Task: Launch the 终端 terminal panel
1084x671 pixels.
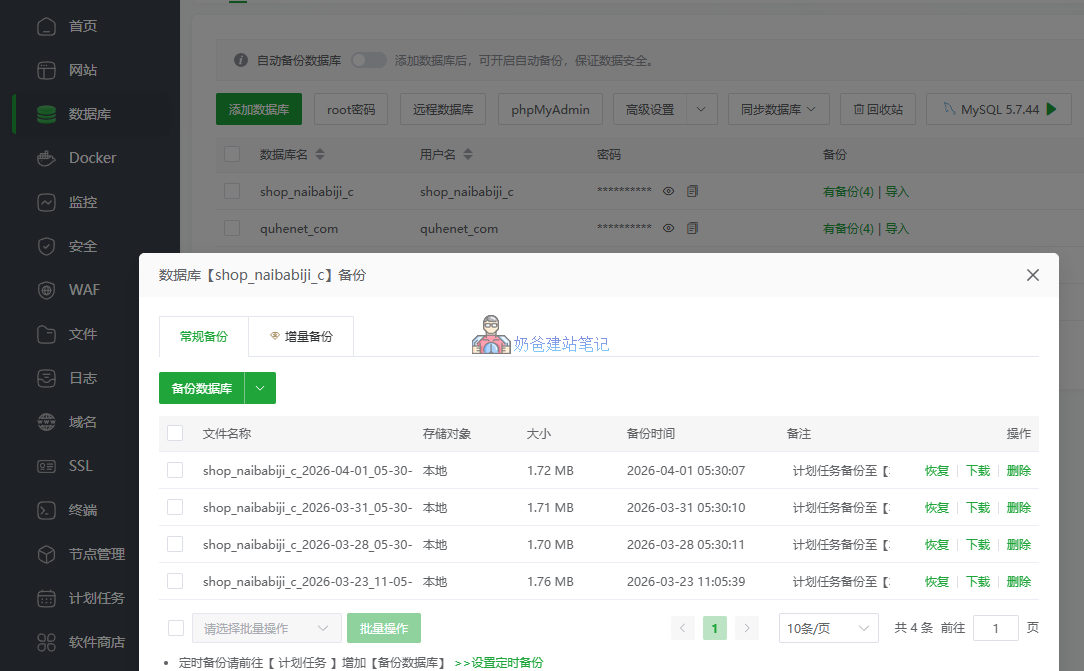Action: coord(81,509)
